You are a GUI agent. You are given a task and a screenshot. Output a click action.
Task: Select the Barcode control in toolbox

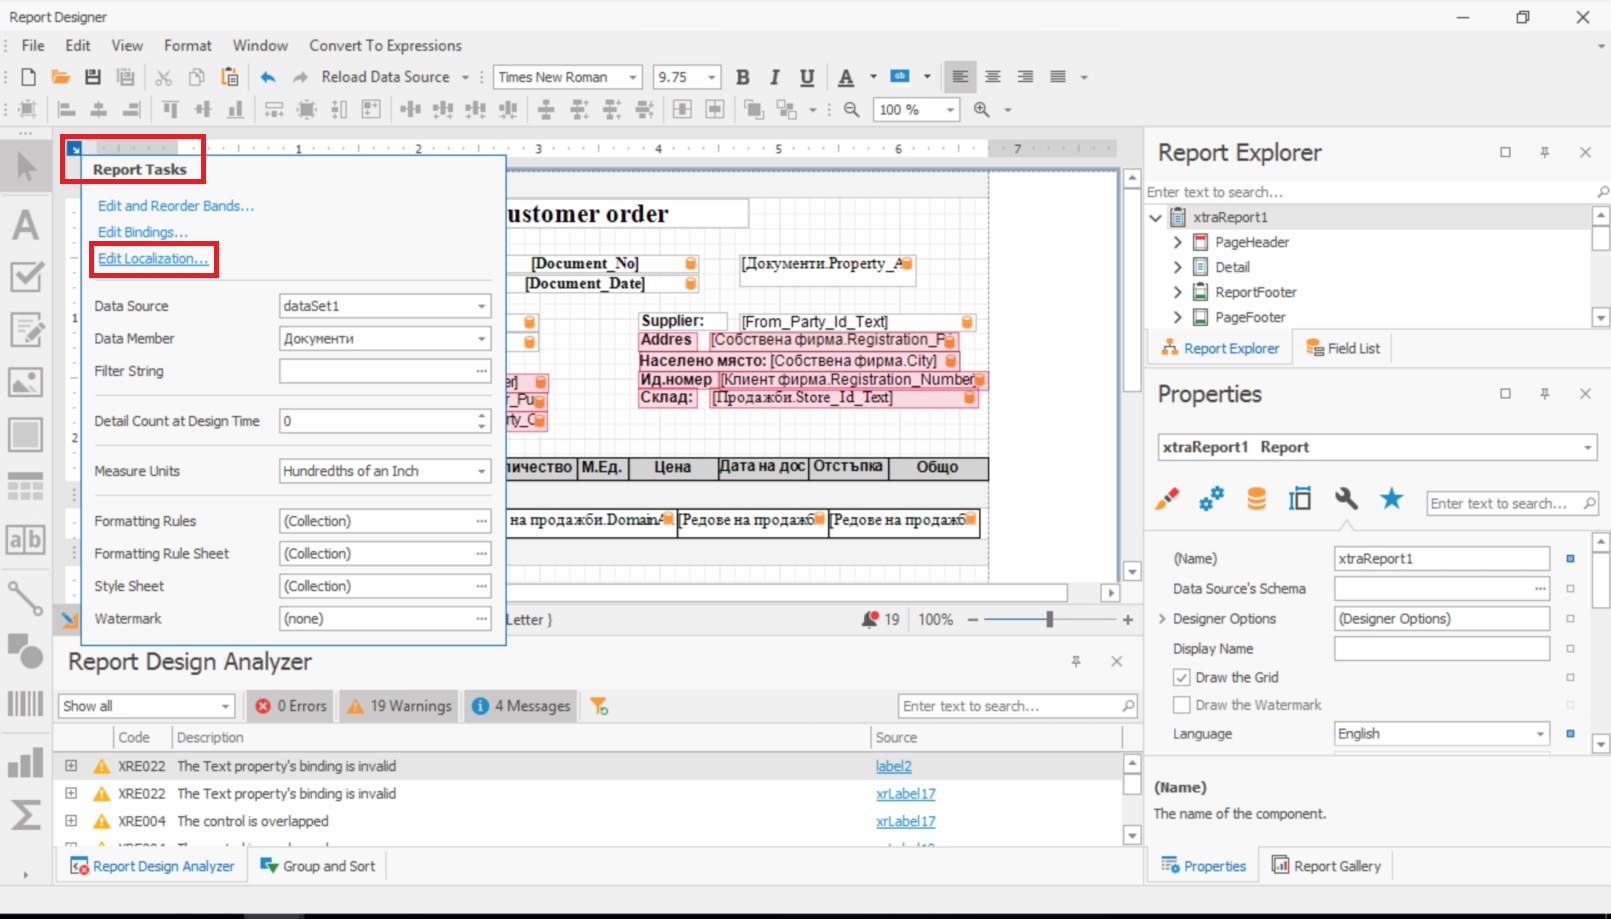click(26, 704)
